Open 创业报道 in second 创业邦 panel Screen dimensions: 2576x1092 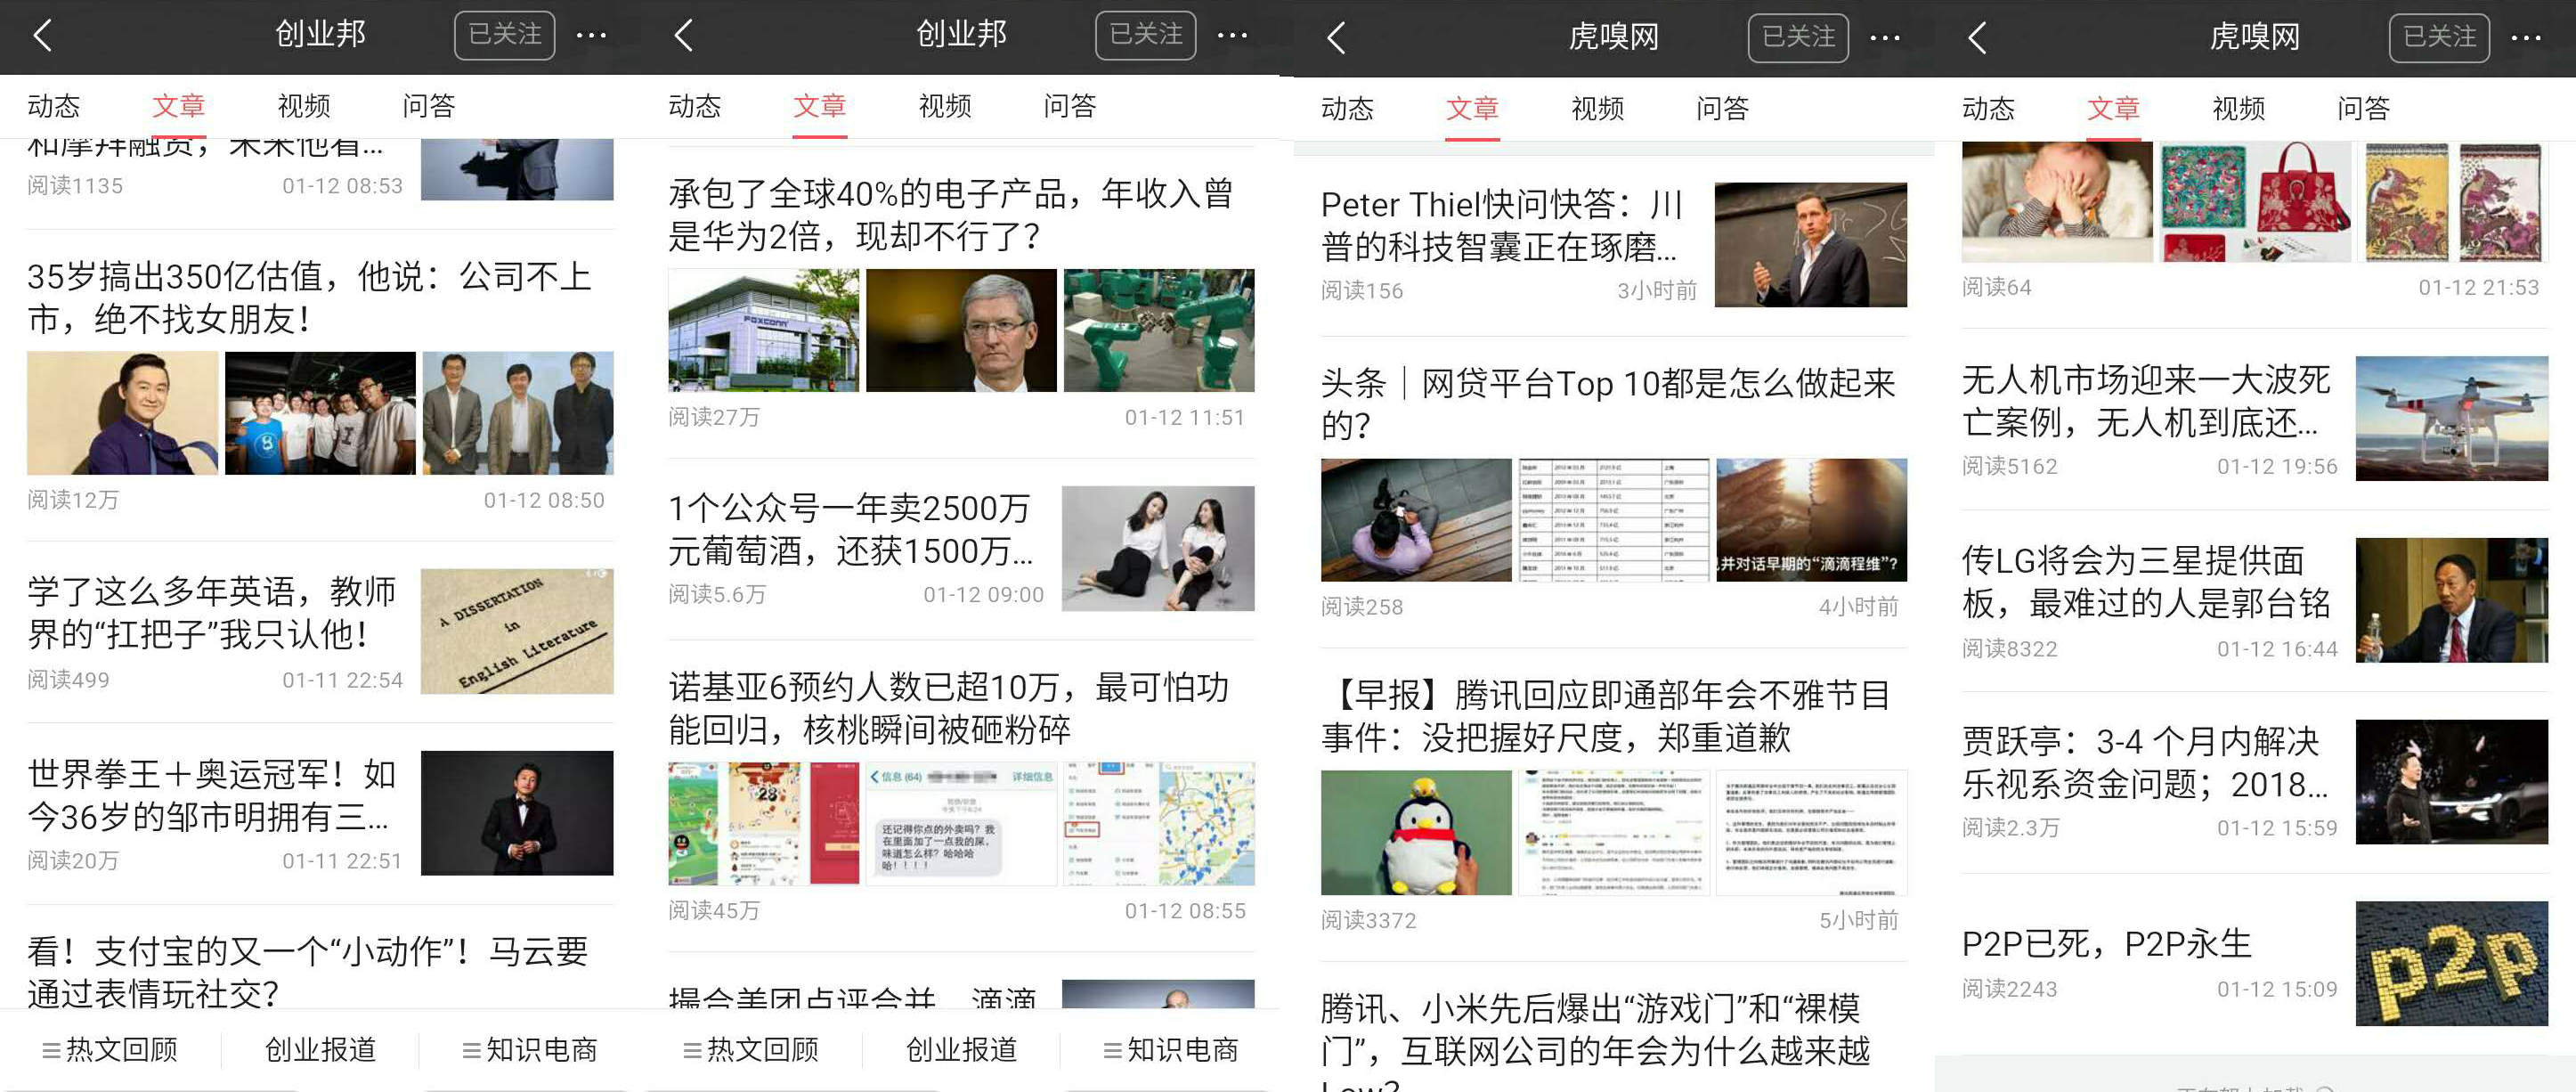(961, 1049)
